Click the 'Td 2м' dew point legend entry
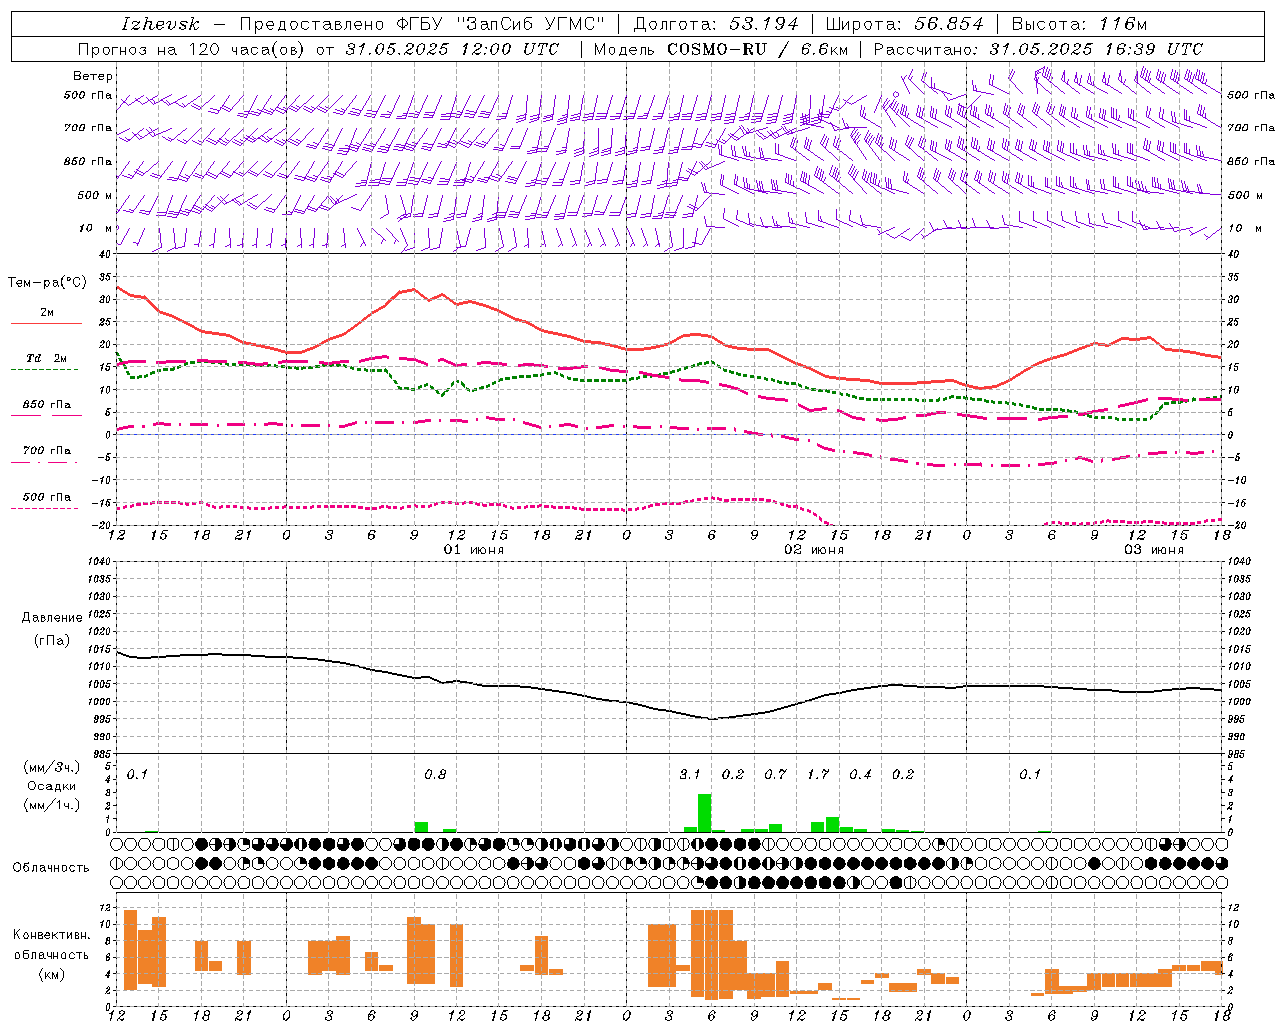The width and height of the screenshot is (1280, 1024). (x=46, y=359)
